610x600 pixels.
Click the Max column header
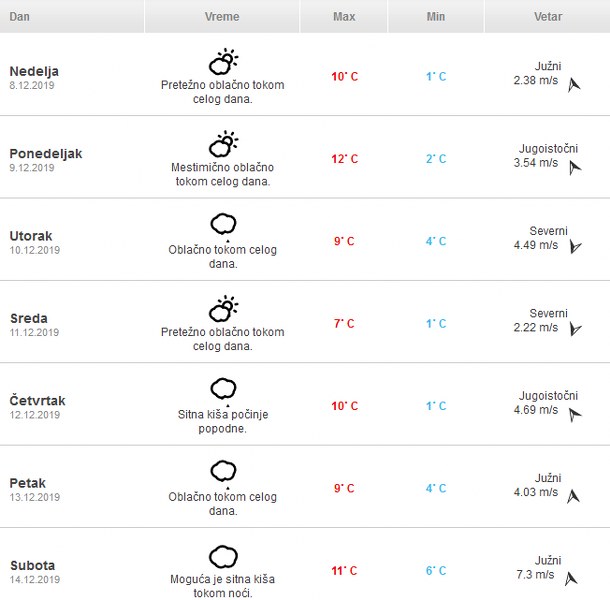(344, 17)
